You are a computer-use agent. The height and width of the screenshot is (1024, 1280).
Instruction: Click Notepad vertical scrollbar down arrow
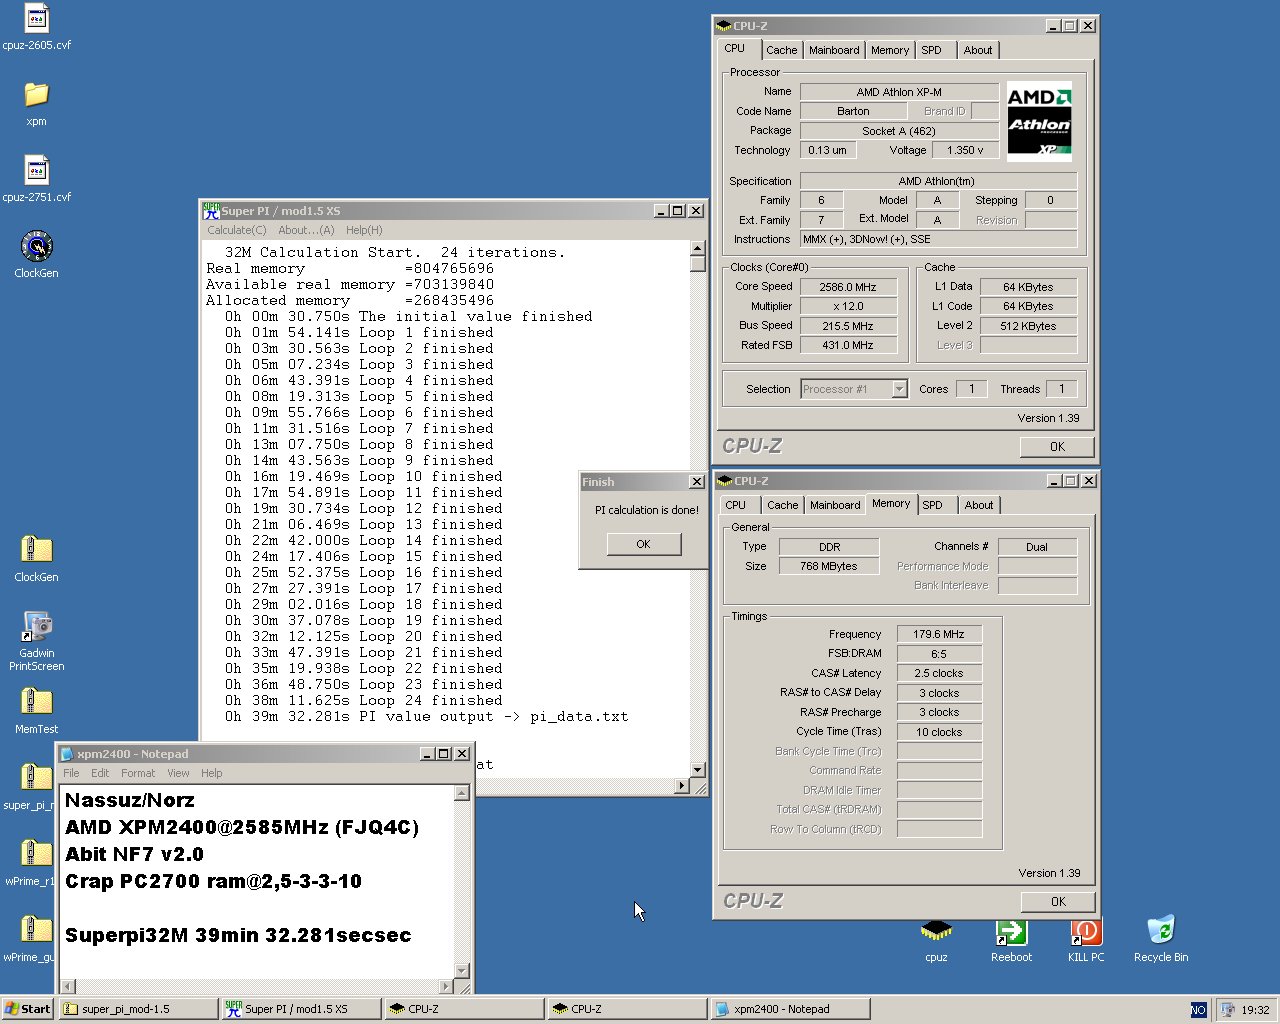462,970
